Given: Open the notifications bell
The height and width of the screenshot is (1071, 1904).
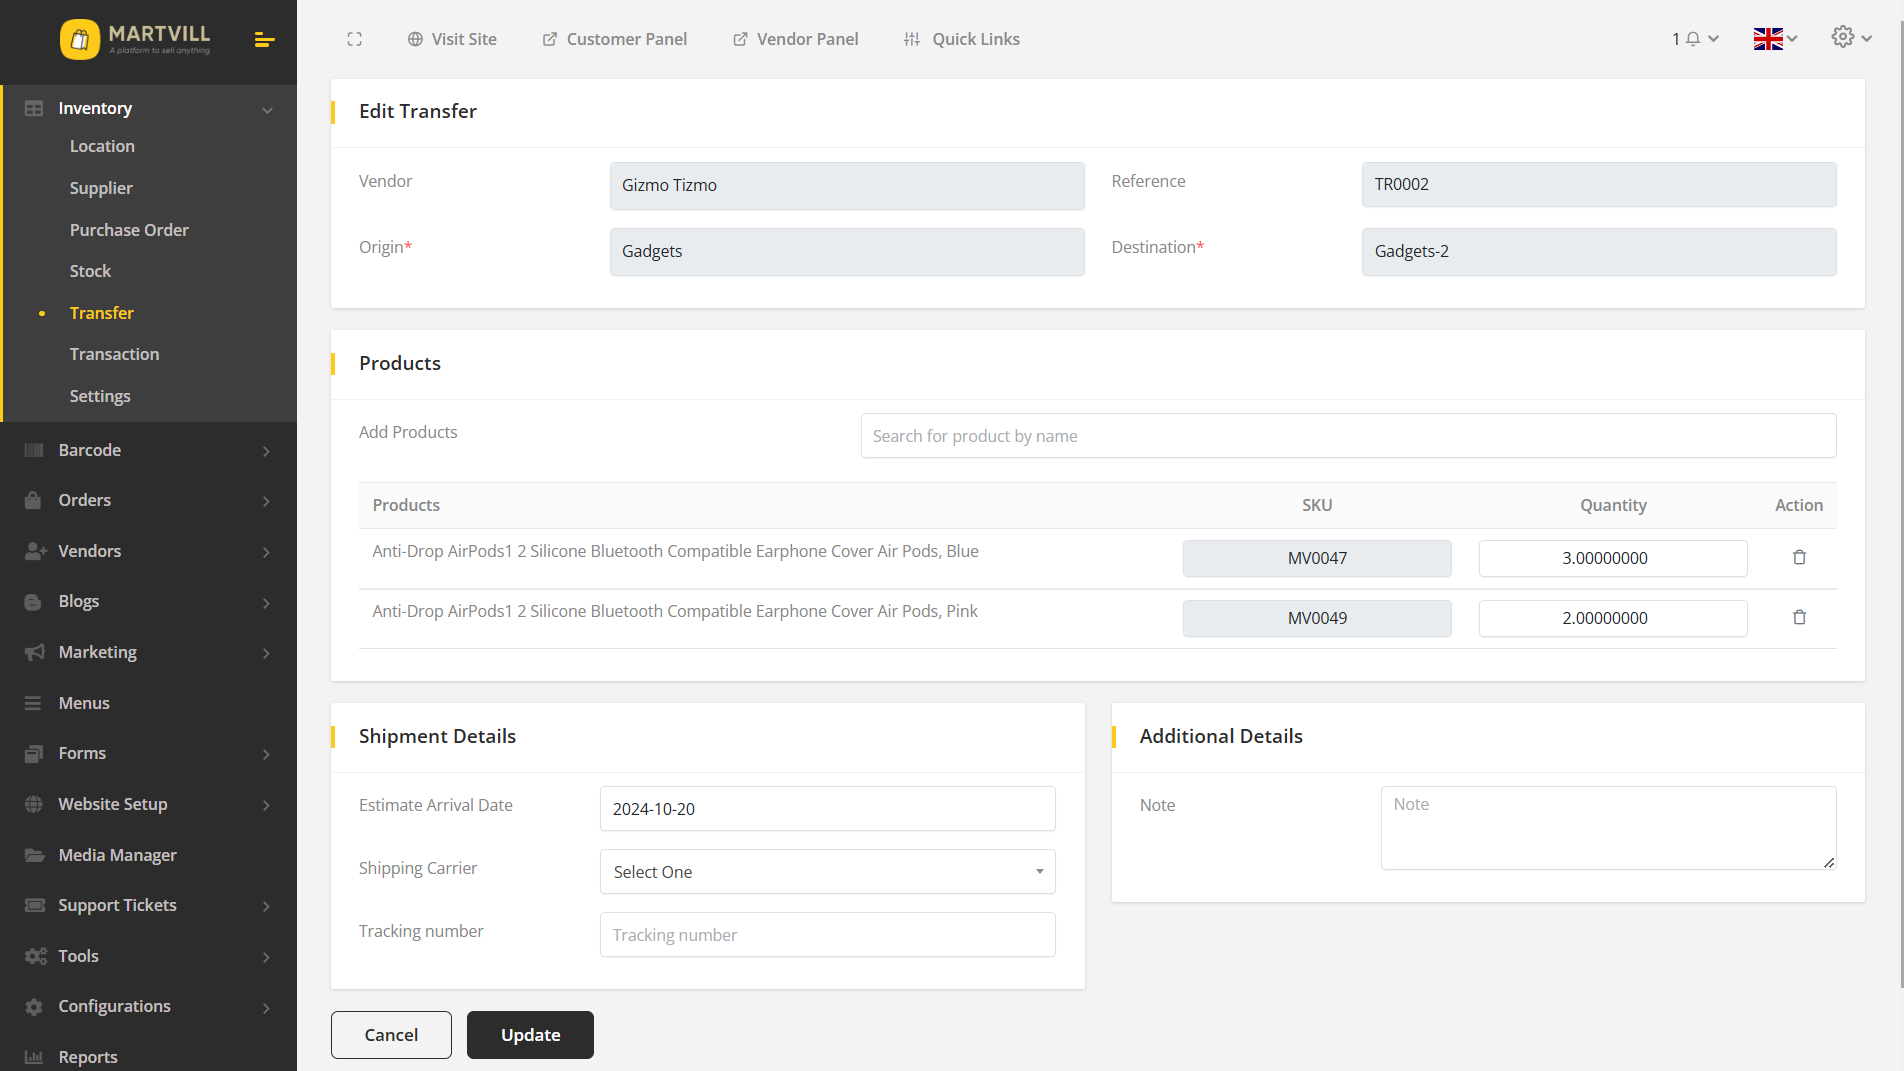Looking at the screenshot, I should (x=1694, y=39).
